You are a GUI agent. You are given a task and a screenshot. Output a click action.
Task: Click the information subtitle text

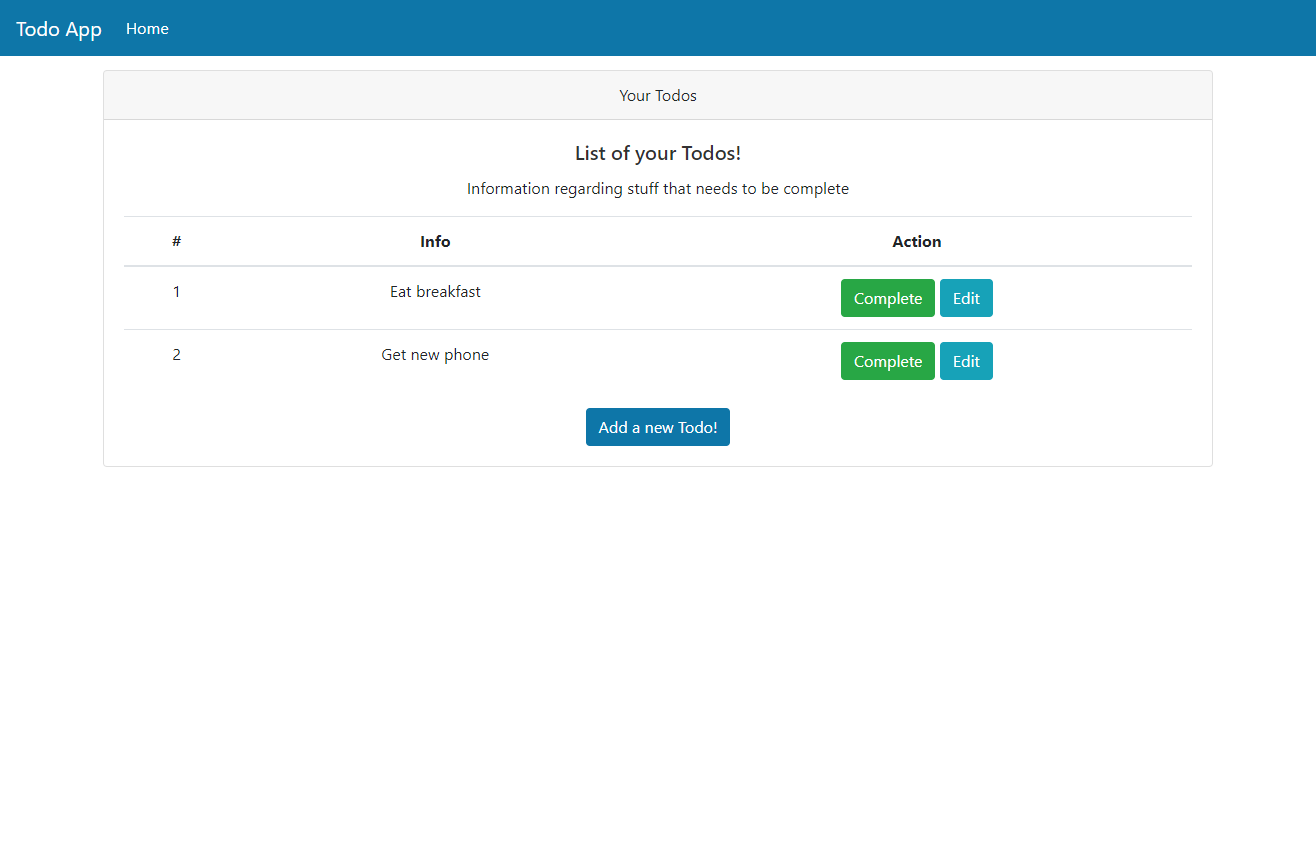(657, 188)
